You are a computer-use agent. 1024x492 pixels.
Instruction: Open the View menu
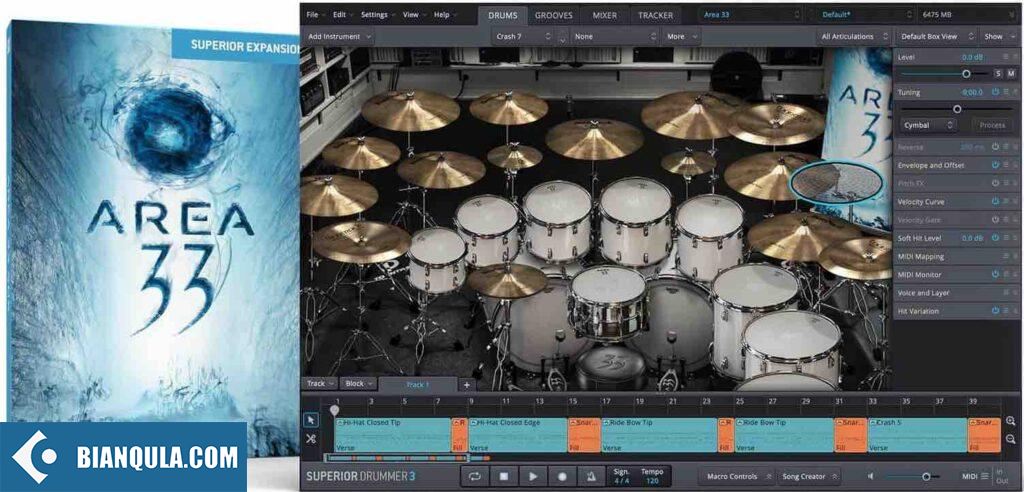[413, 14]
